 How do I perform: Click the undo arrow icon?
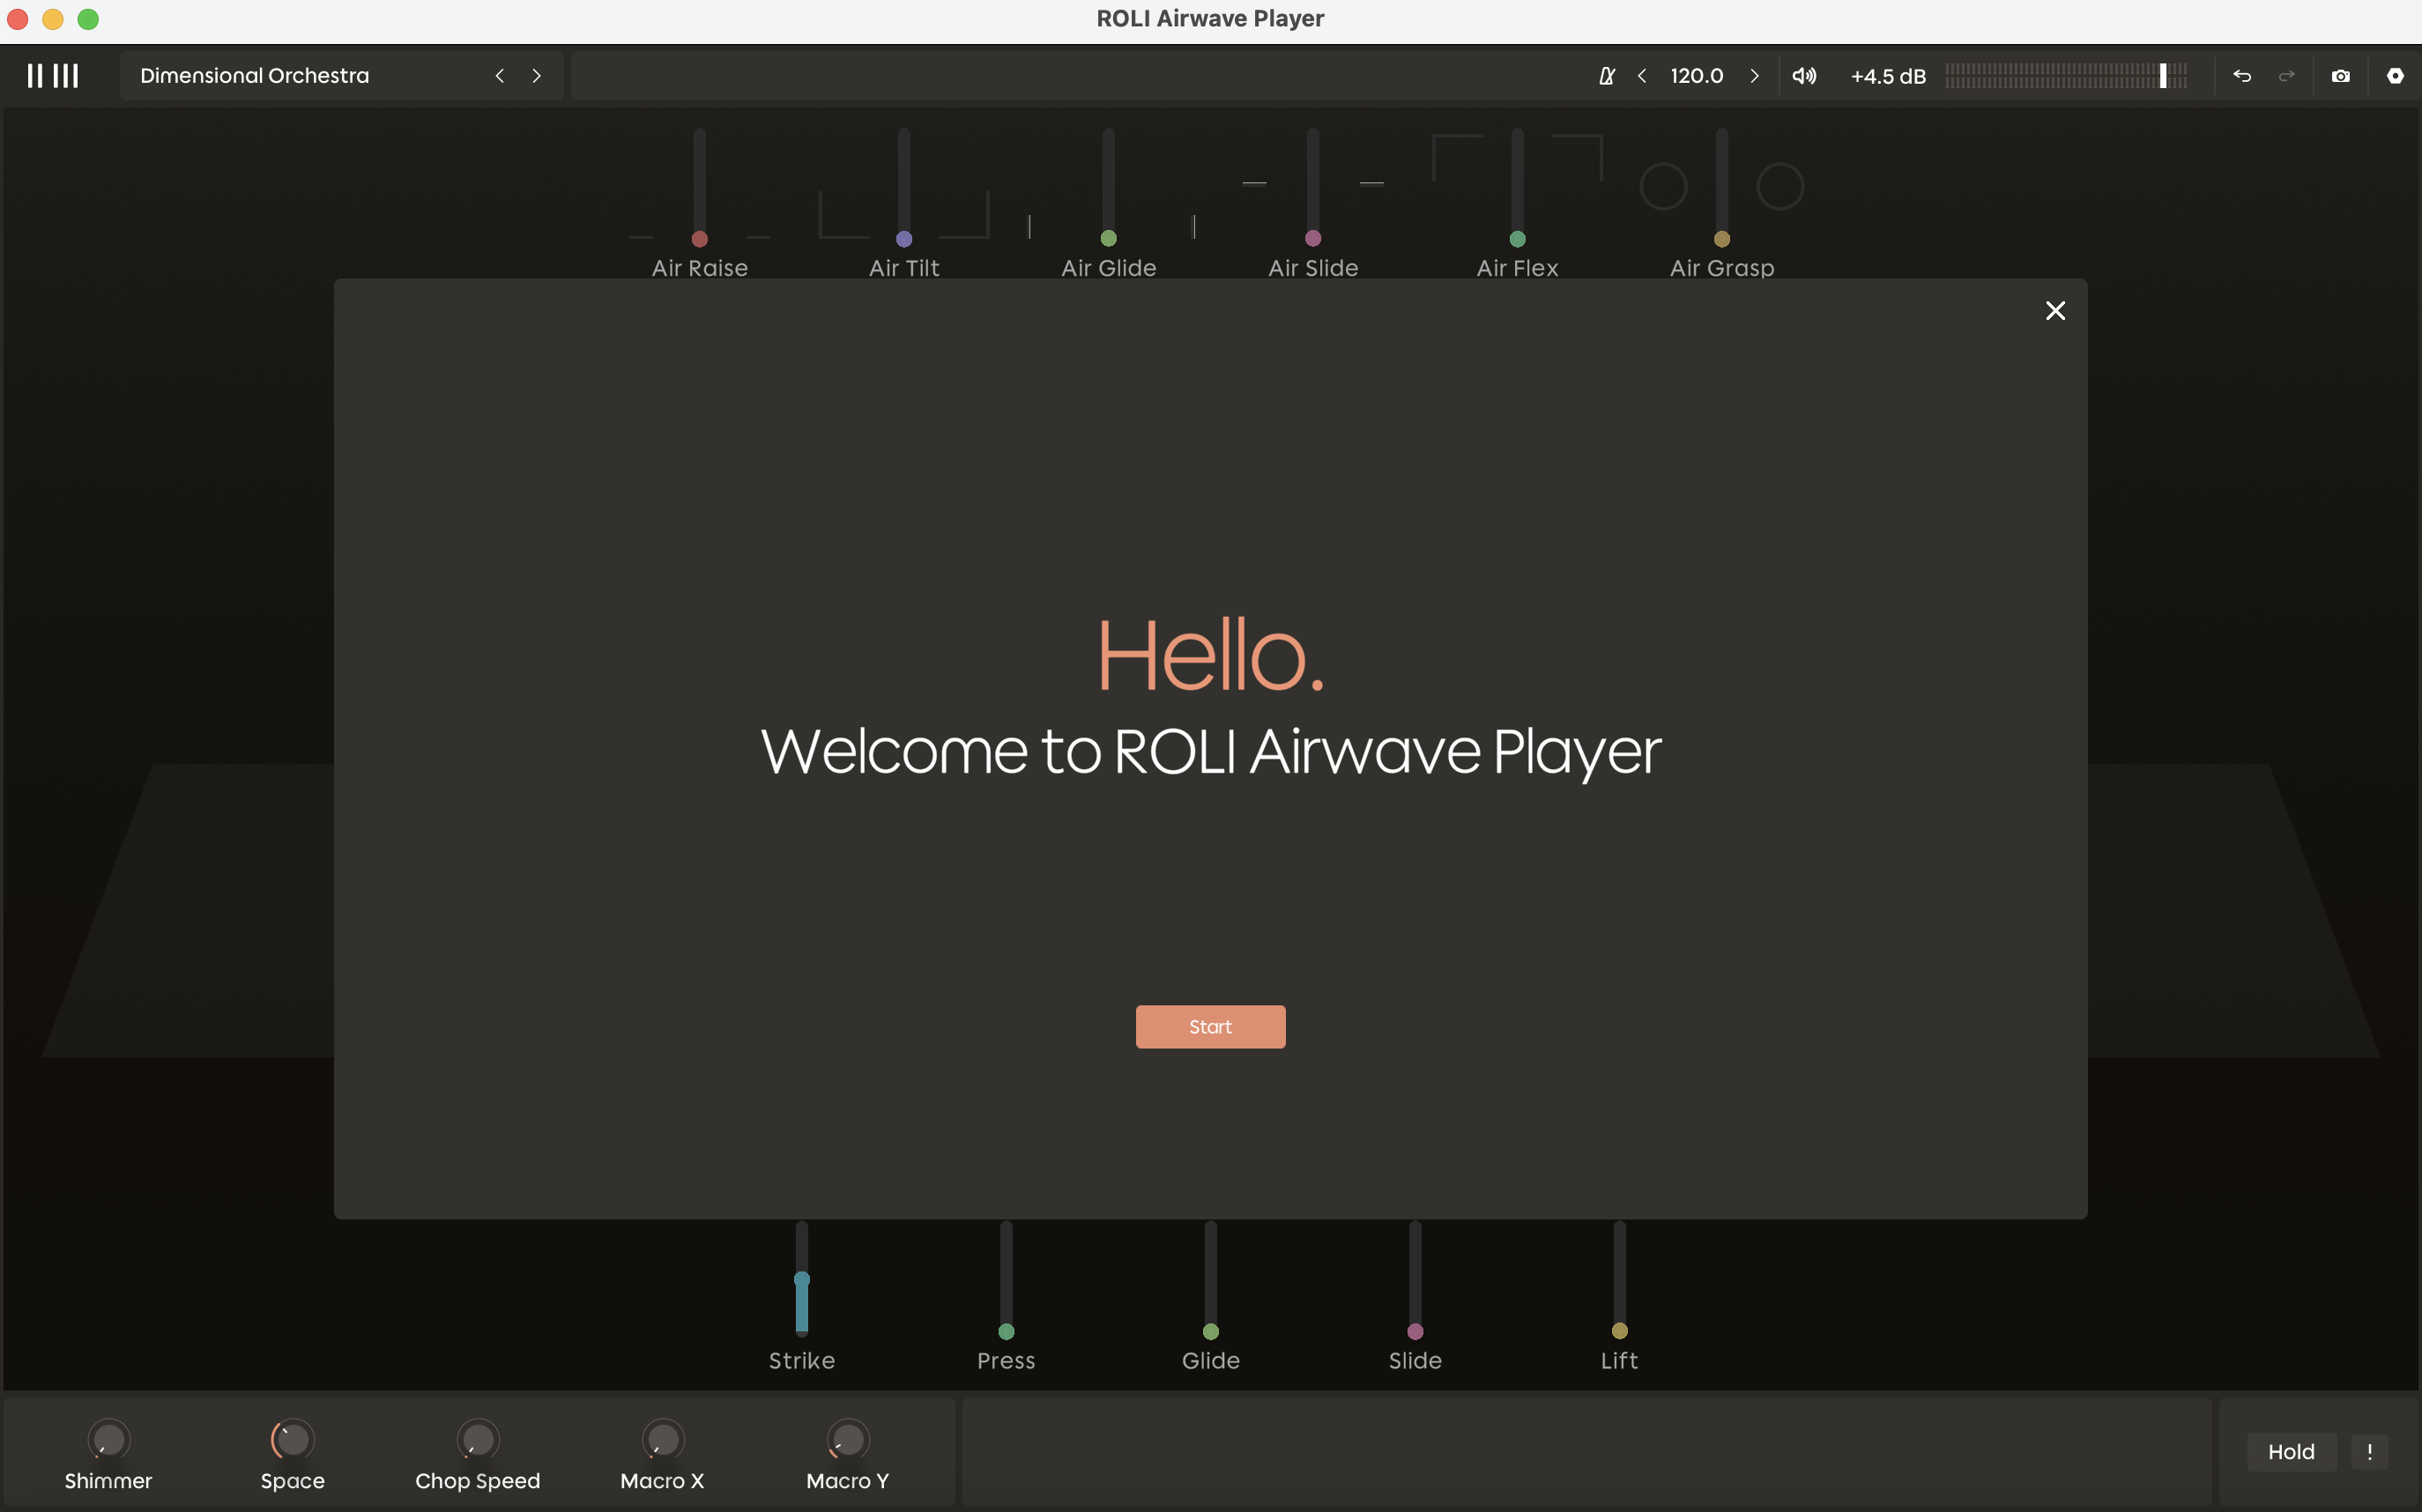2242,76
